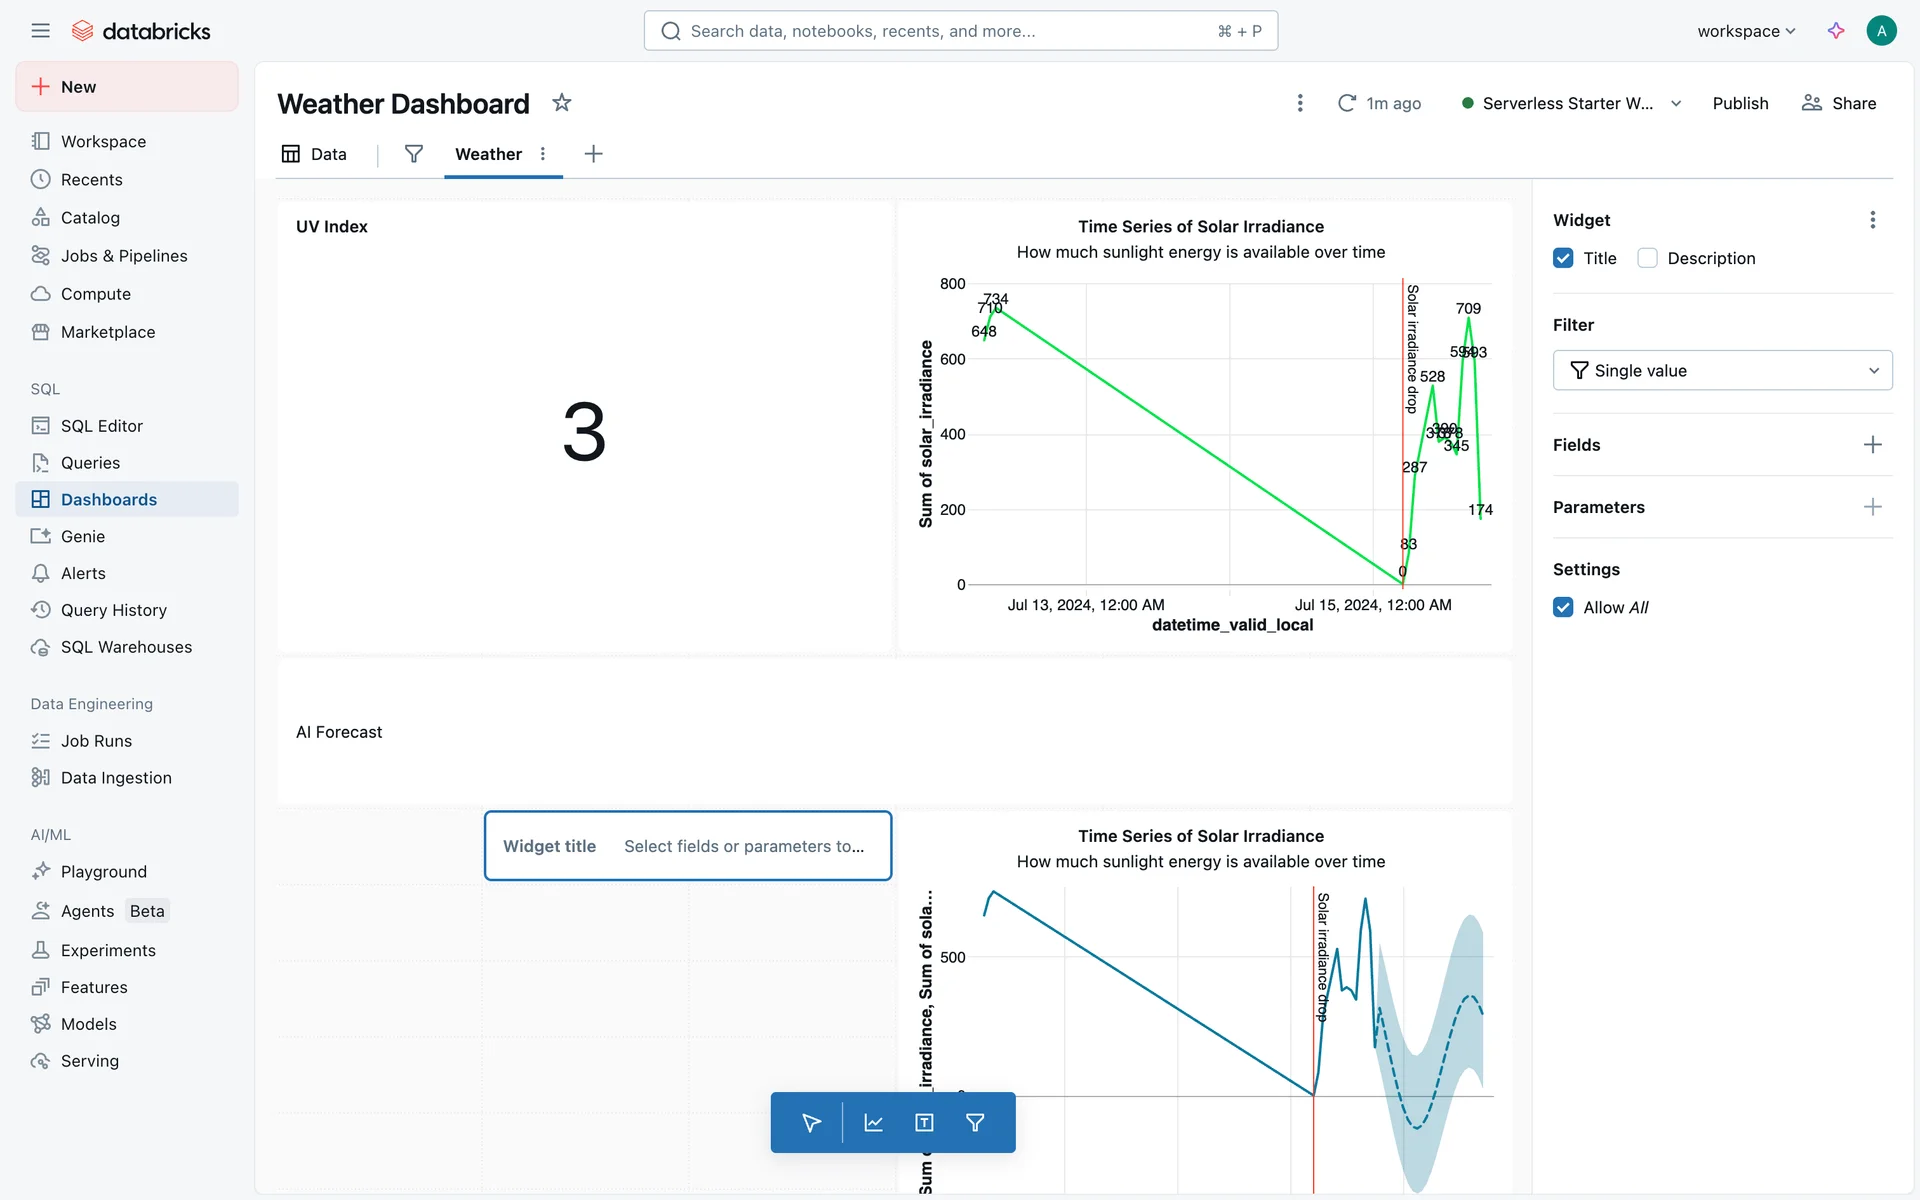Open the Single value filter dropdown
The height and width of the screenshot is (1200, 1920).
tap(1722, 370)
